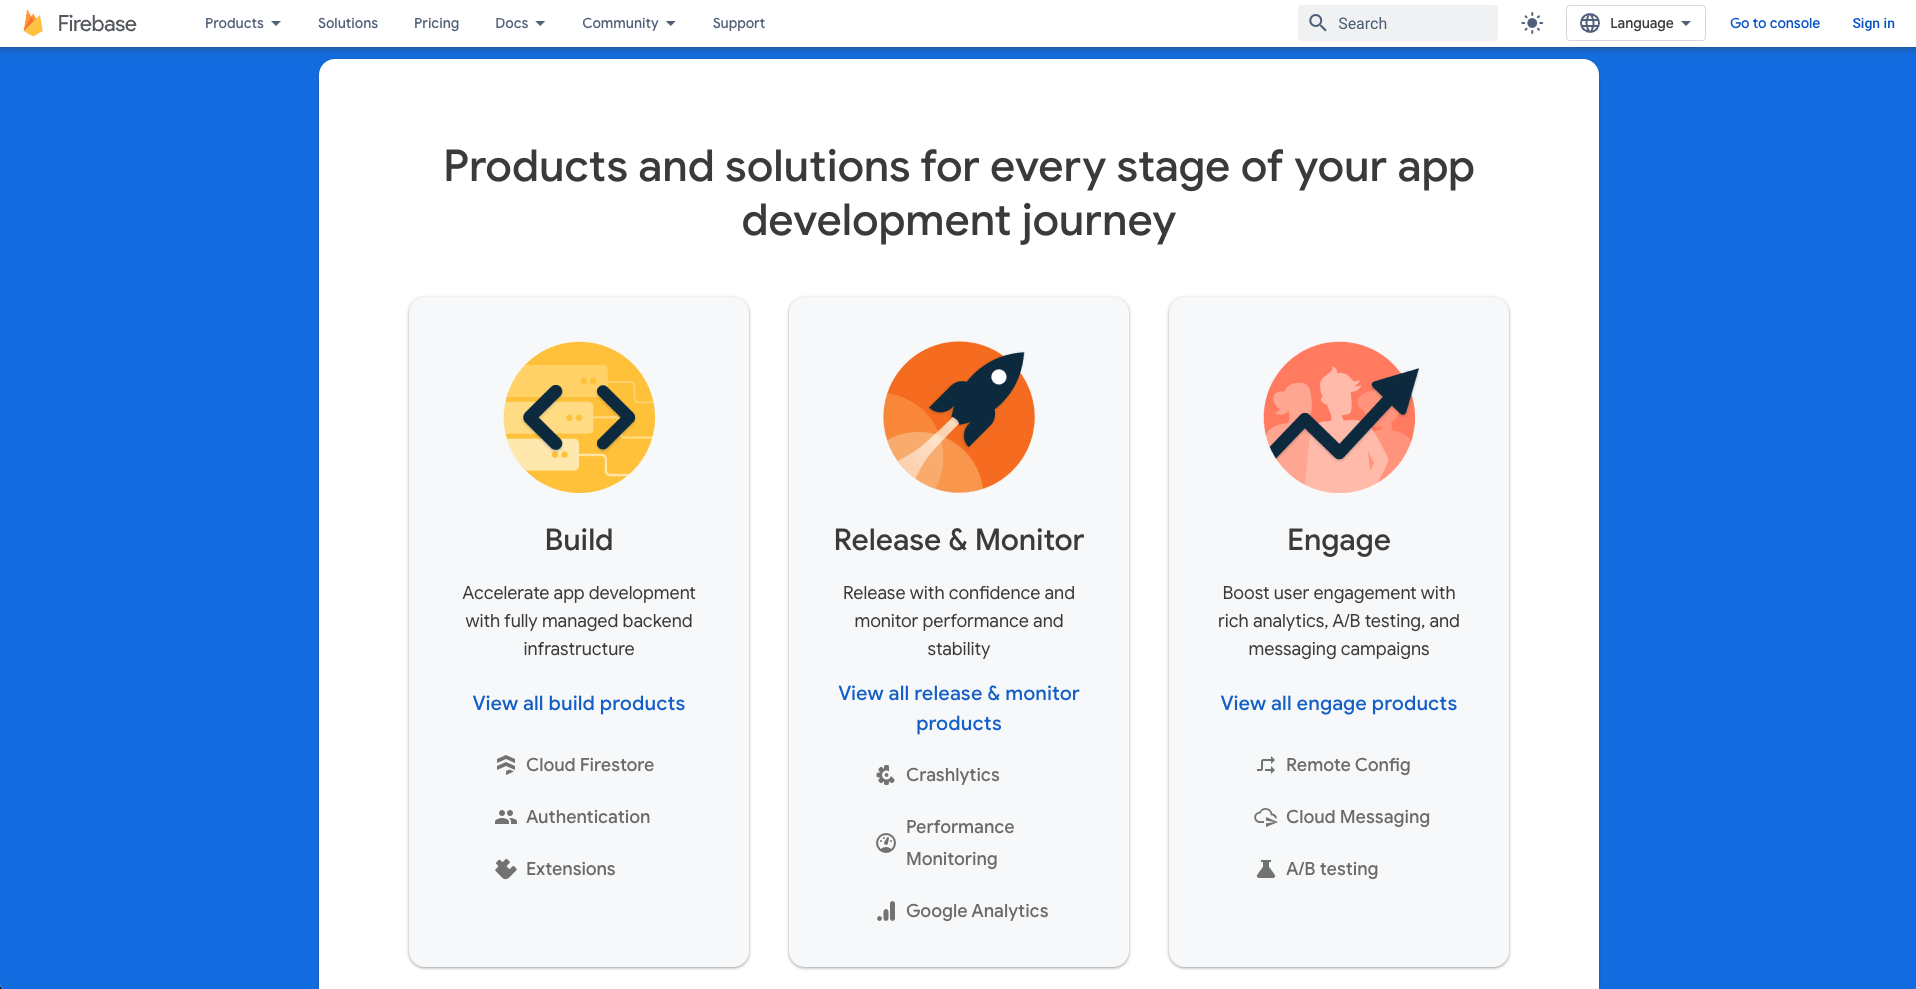Expand the Docs dropdown menu
The height and width of the screenshot is (989, 1916).
(x=520, y=23)
